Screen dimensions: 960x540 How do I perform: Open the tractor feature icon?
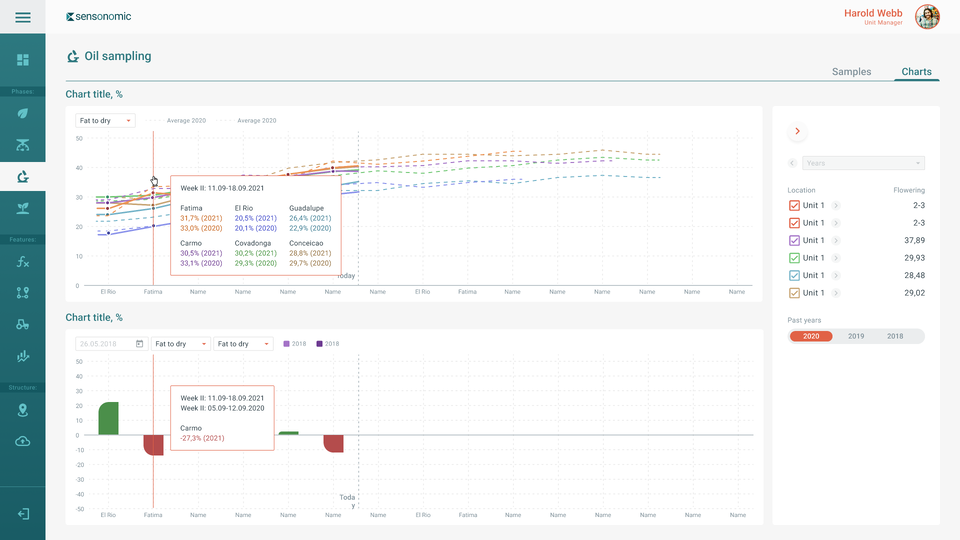[x=22, y=324]
